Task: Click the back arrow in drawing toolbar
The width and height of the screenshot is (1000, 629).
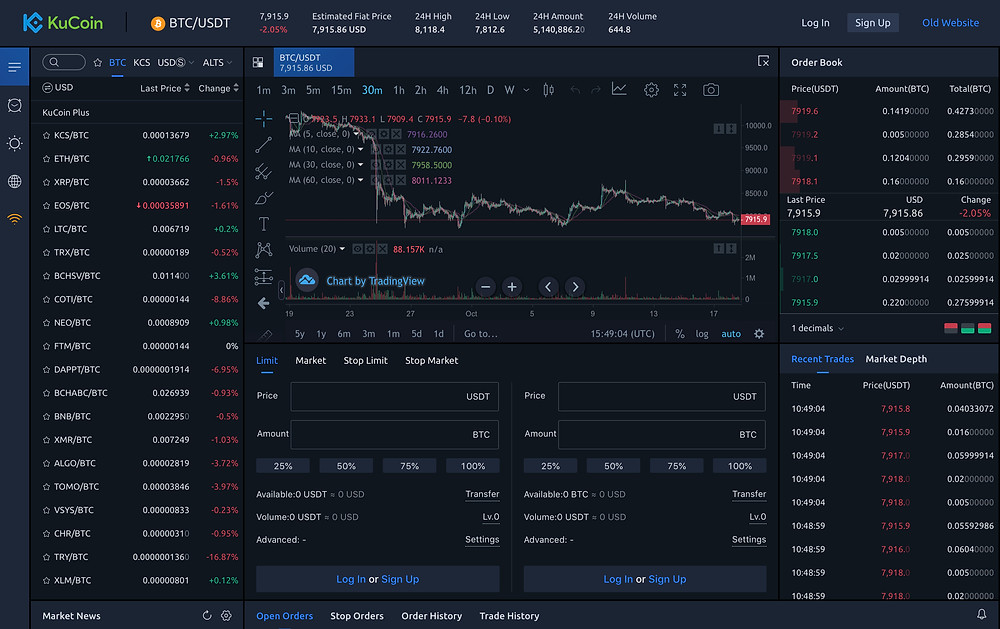Action: point(263,304)
